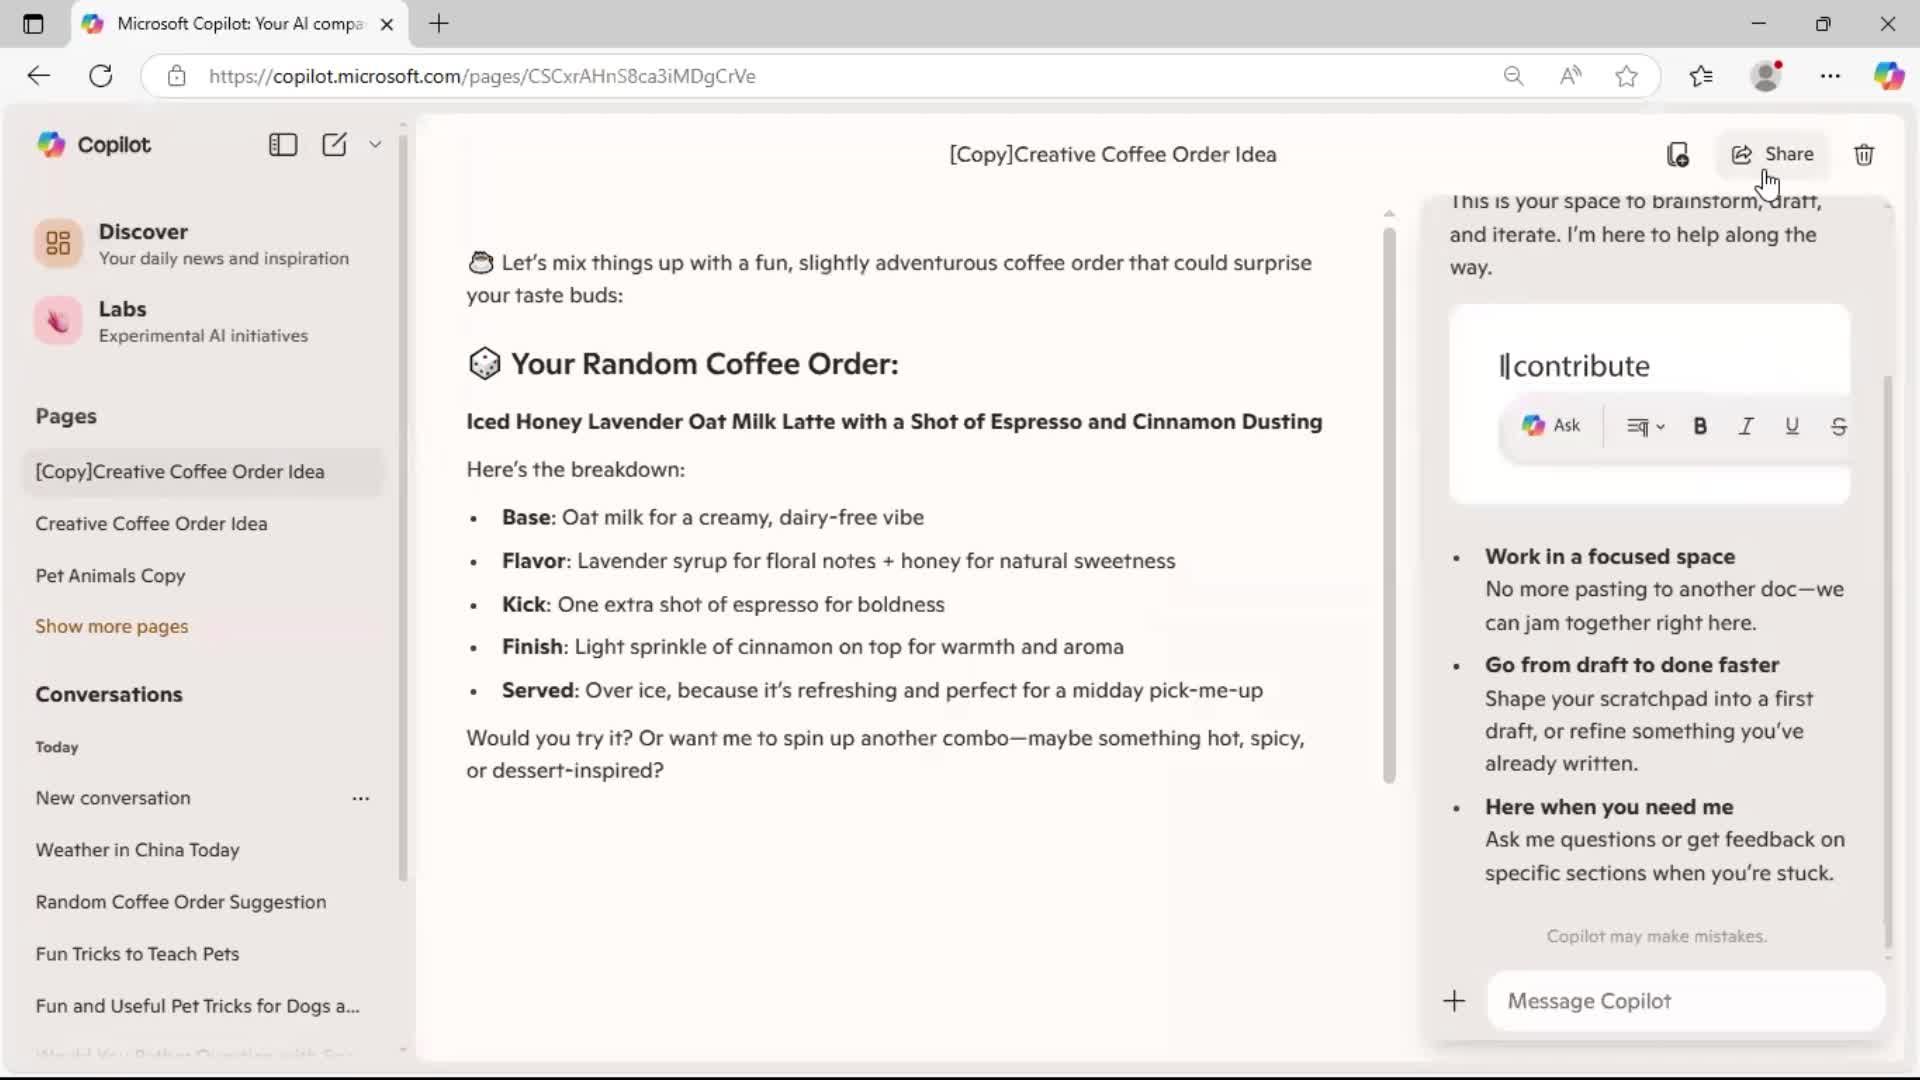Click the Copilot logo in sidebar
The width and height of the screenshot is (1920, 1080).
[51, 145]
